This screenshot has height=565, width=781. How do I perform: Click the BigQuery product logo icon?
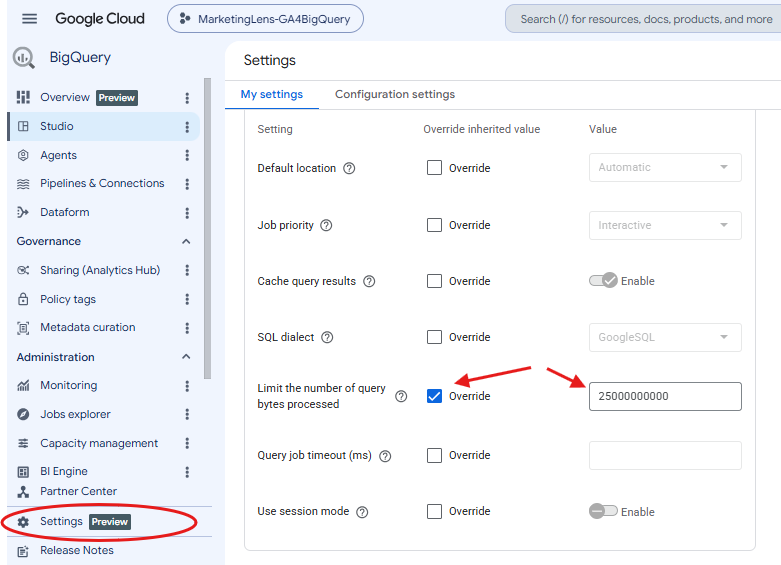click(23, 57)
